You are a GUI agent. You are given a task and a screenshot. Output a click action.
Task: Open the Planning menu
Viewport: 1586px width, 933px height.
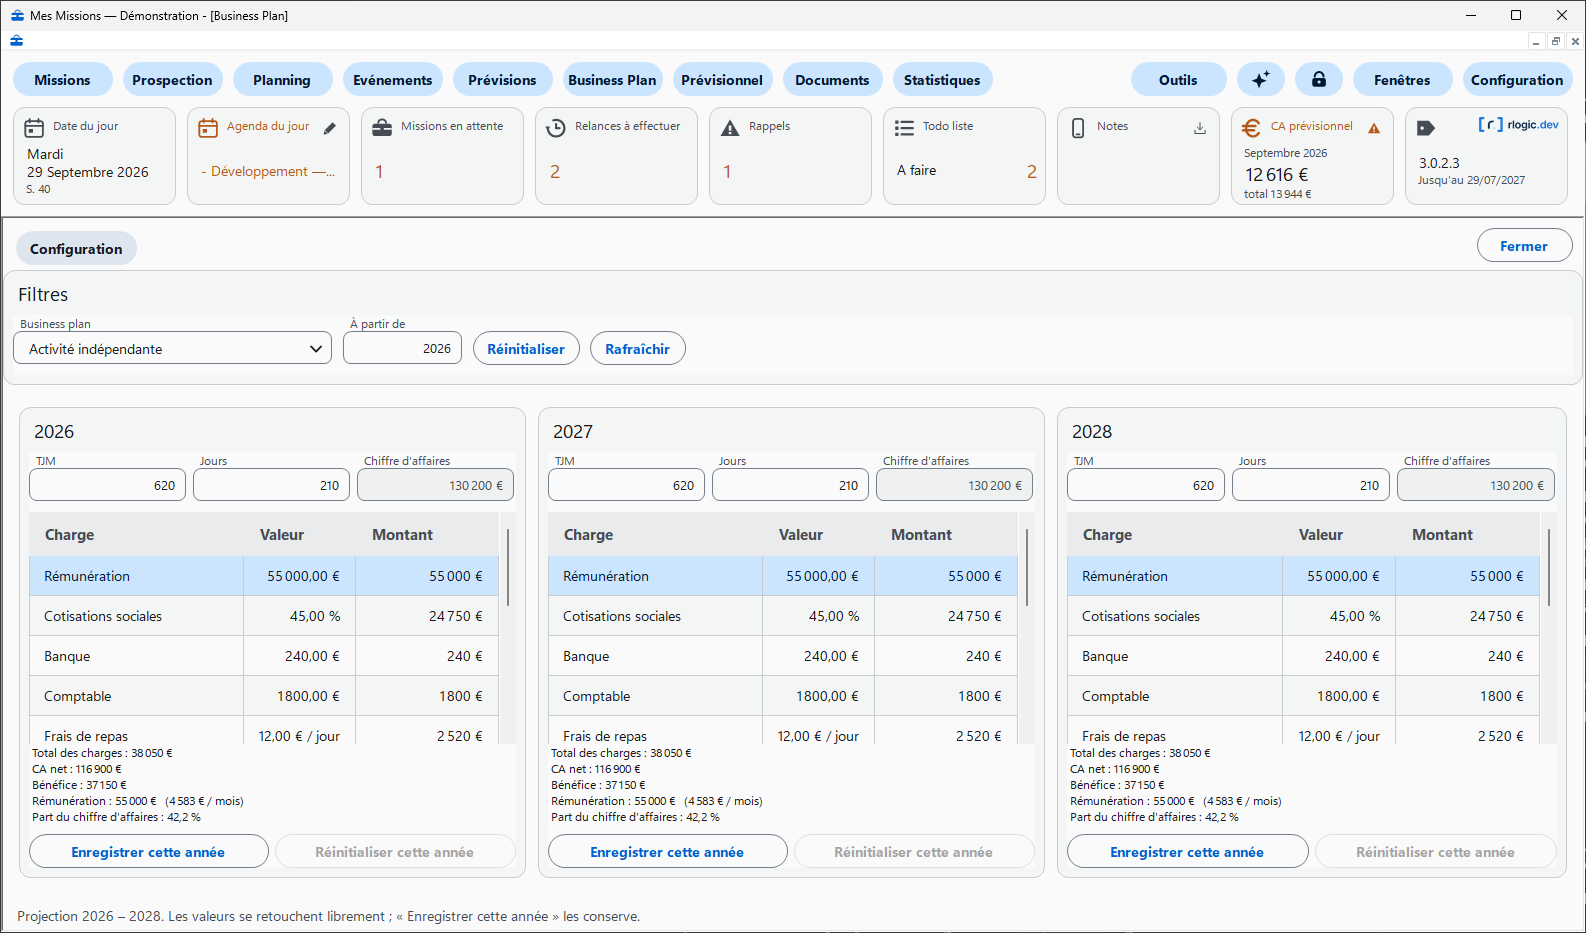point(282,80)
